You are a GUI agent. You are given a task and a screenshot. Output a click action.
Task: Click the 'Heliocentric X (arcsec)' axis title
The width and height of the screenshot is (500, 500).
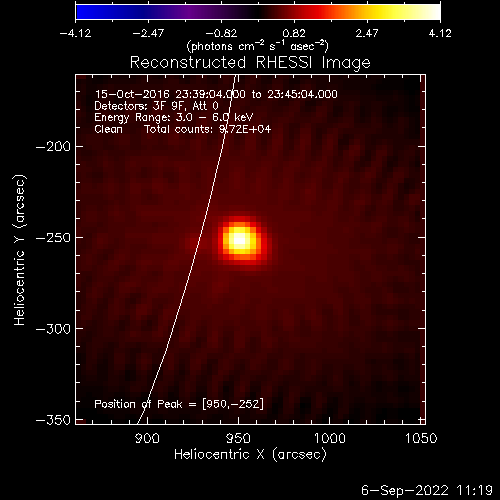tap(250, 455)
